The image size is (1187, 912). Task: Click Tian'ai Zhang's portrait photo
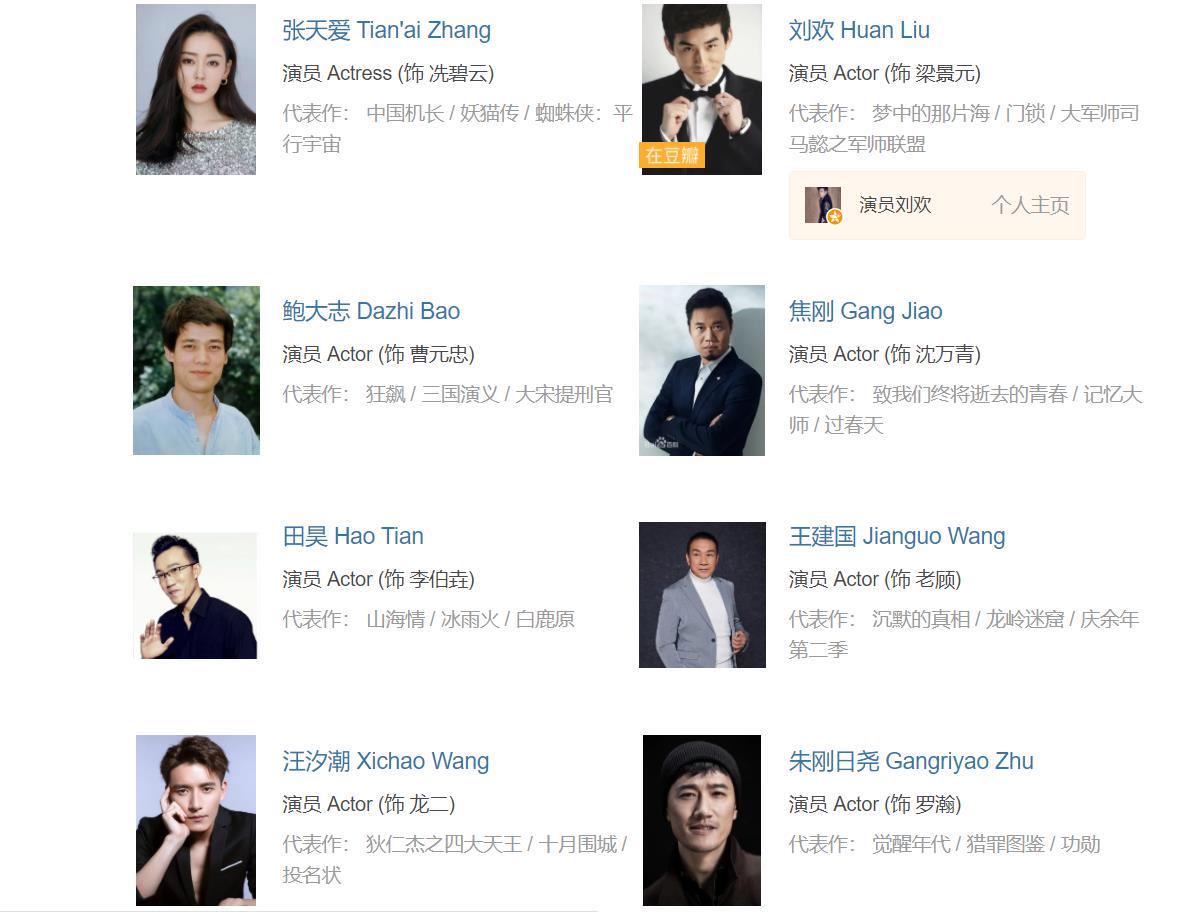point(196,89)
